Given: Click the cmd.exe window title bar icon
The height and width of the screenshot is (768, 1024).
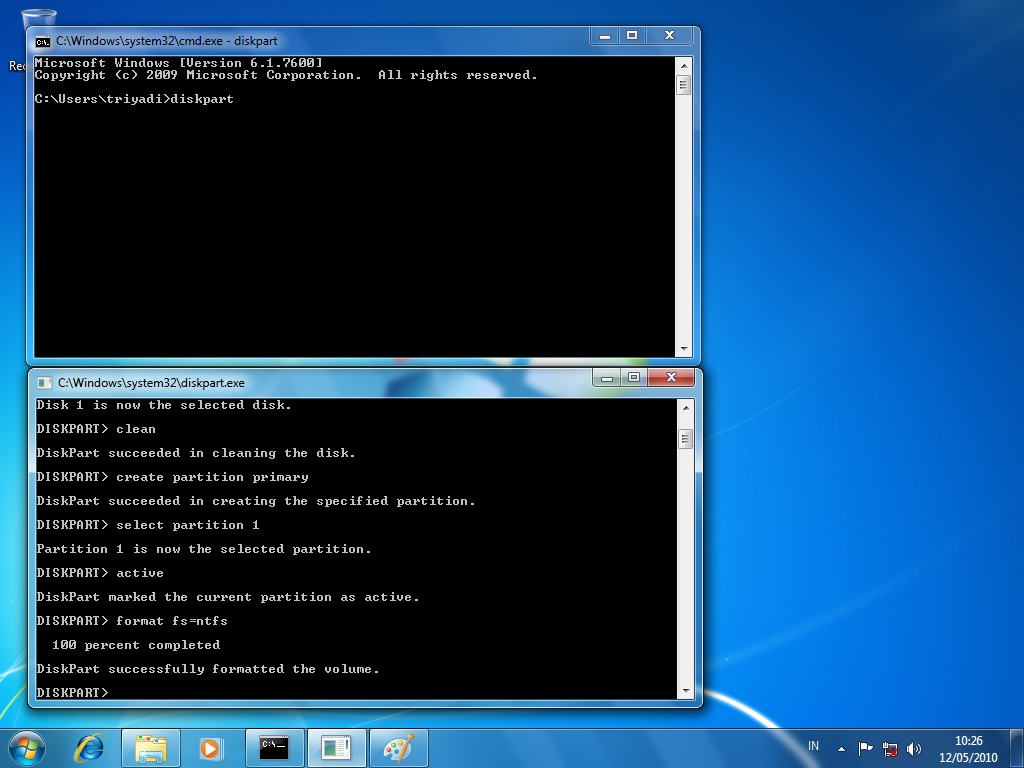Looking at the screenshot, I should (43, 42).
